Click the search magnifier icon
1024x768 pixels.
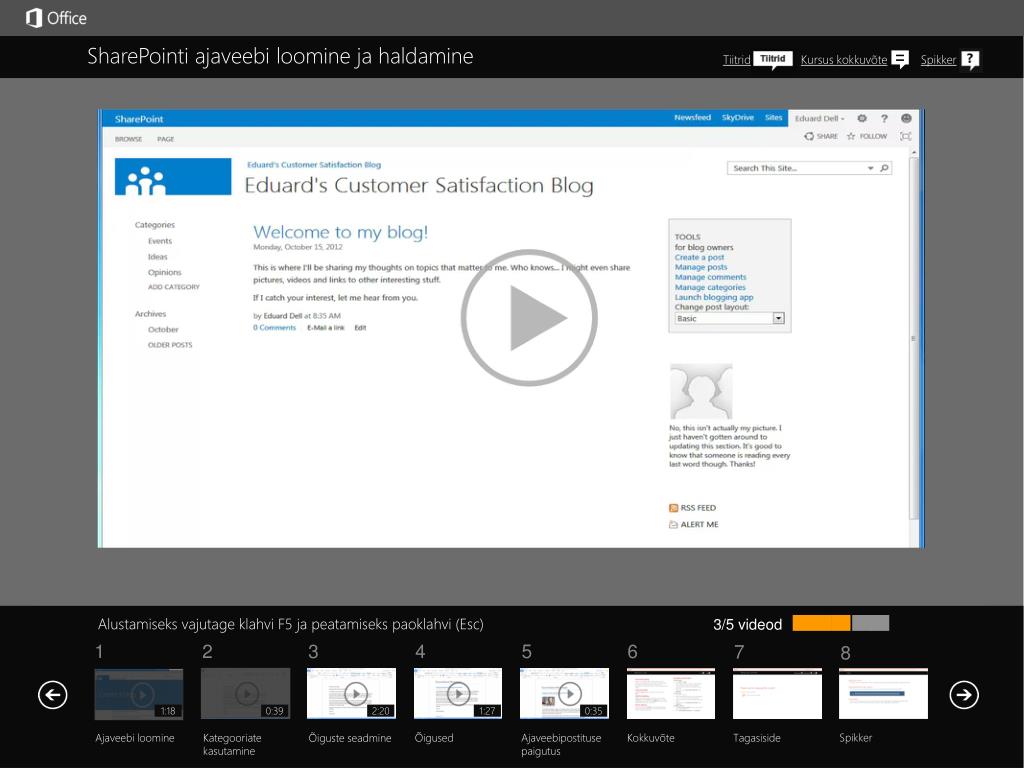tap(884, 168)
